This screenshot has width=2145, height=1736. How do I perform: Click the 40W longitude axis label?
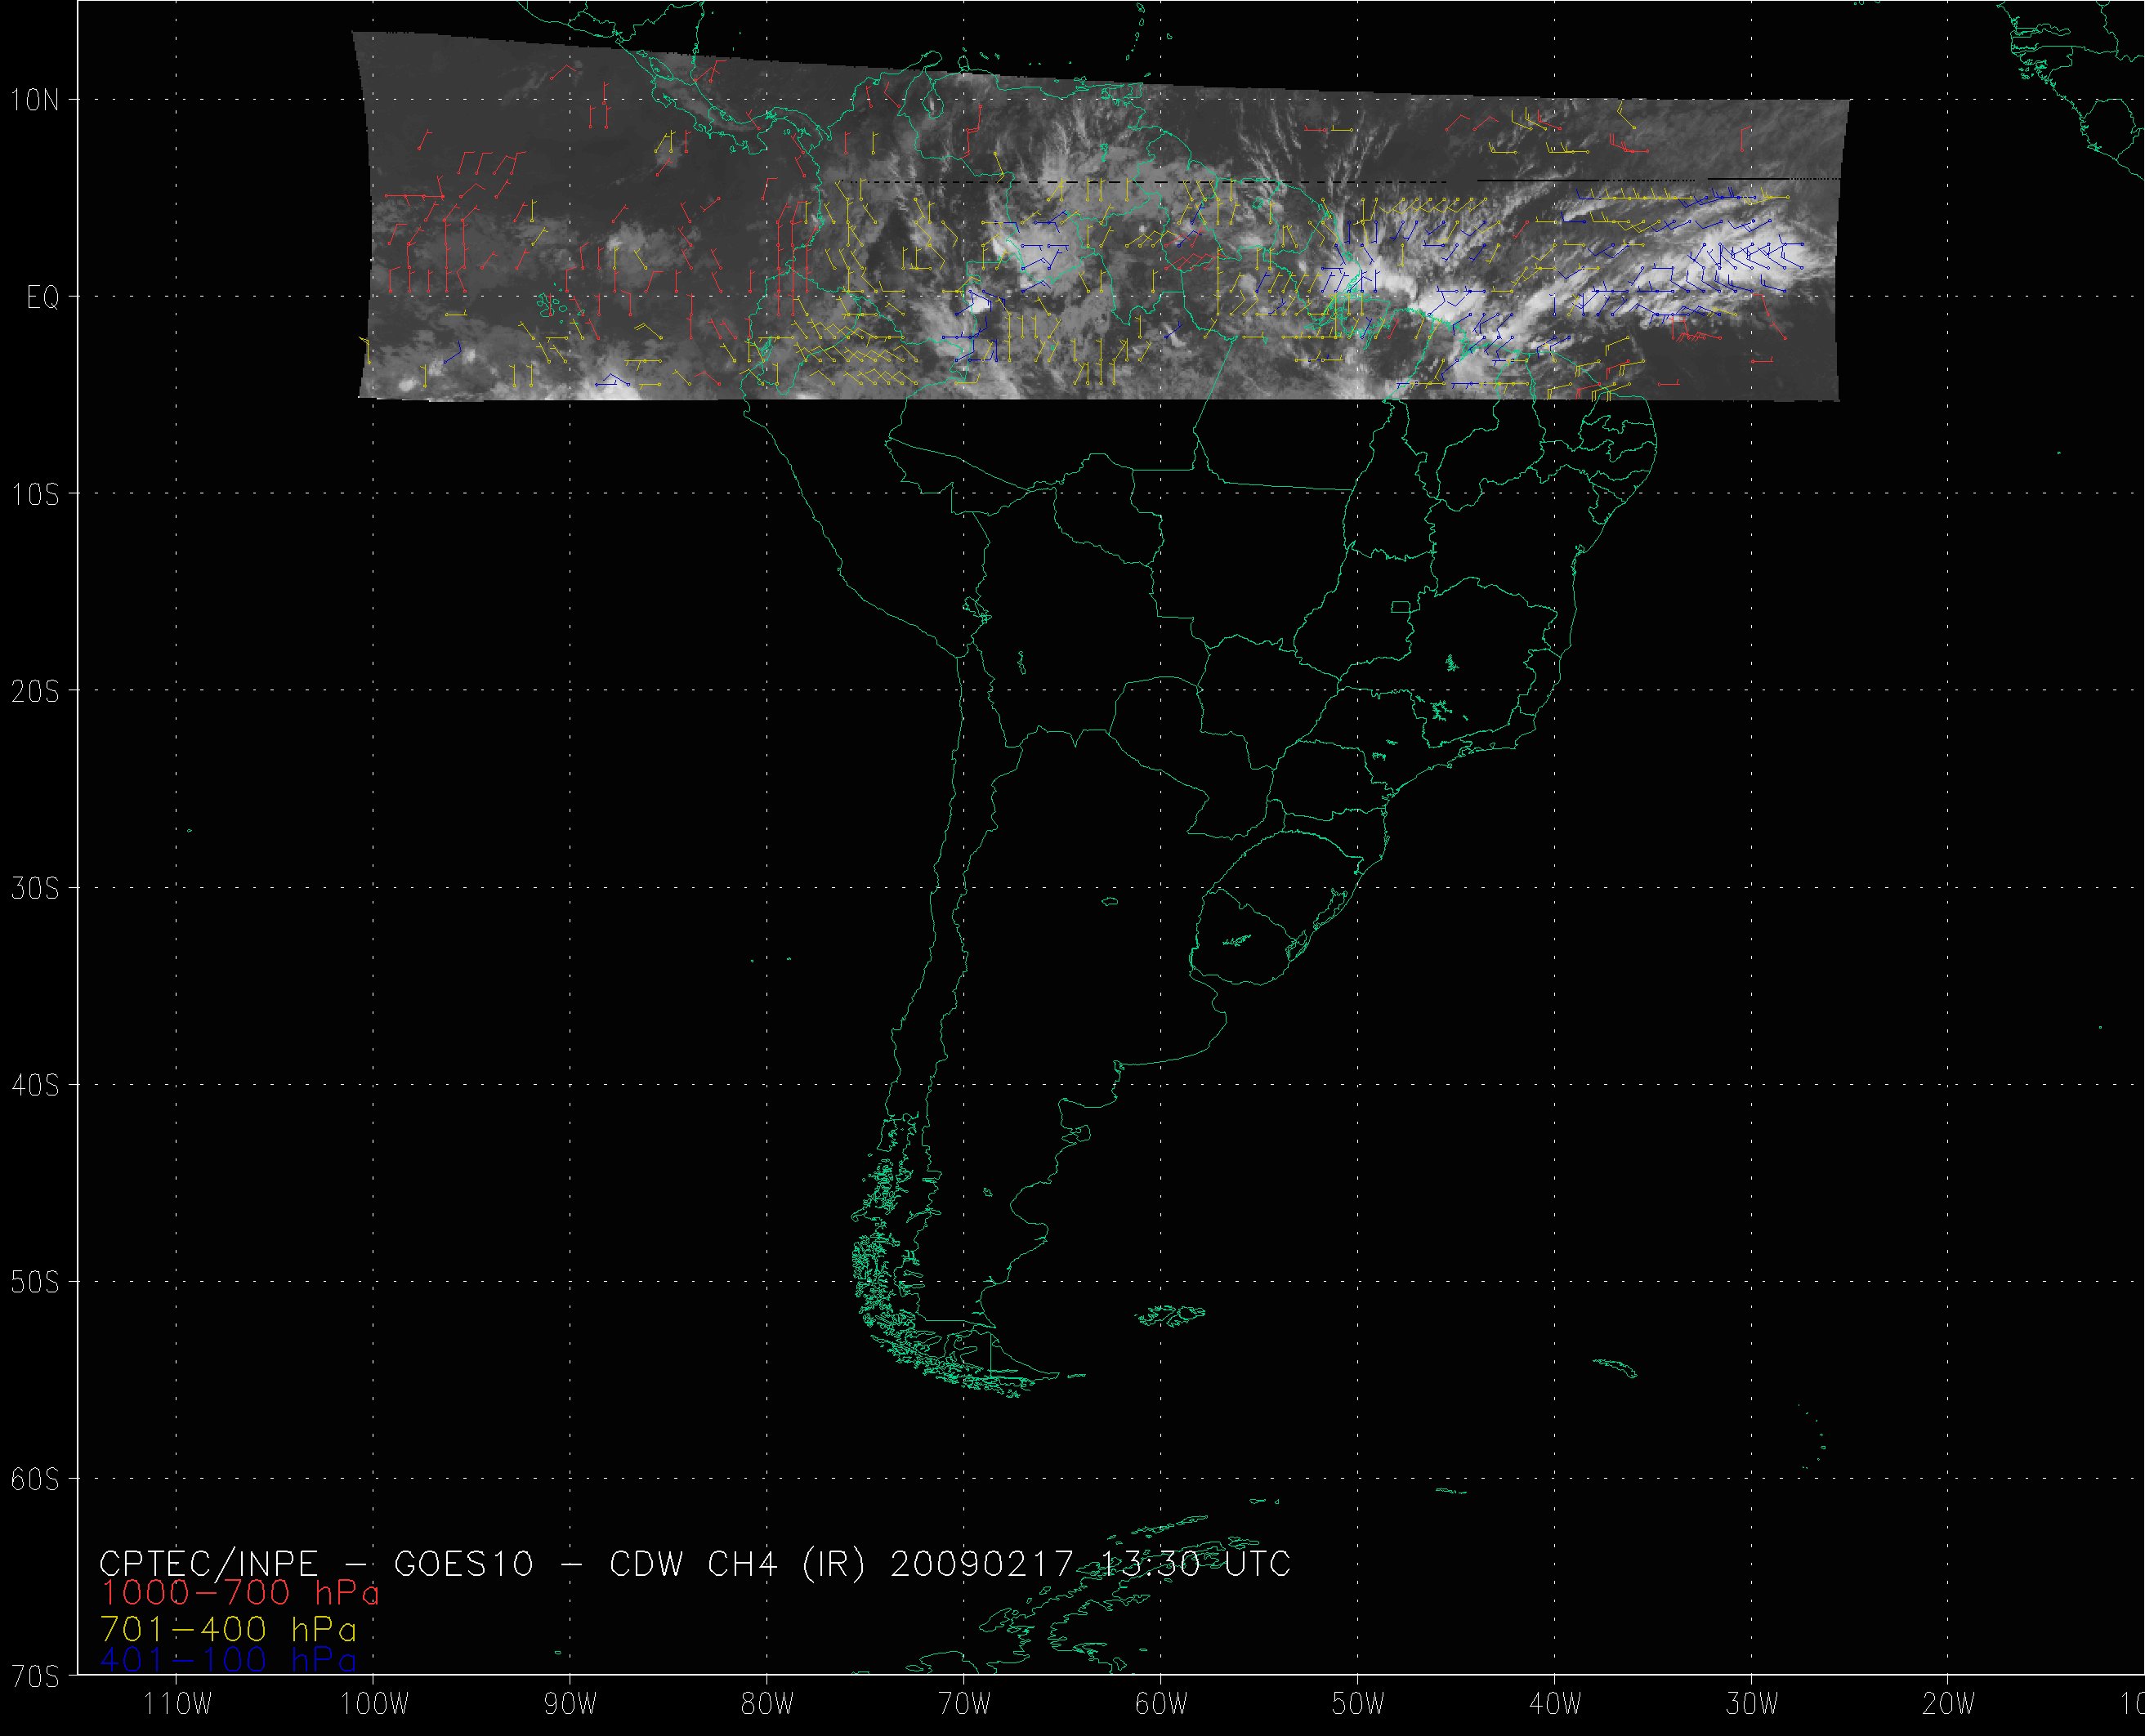pyautogui.click(x=1556, y=1705)
